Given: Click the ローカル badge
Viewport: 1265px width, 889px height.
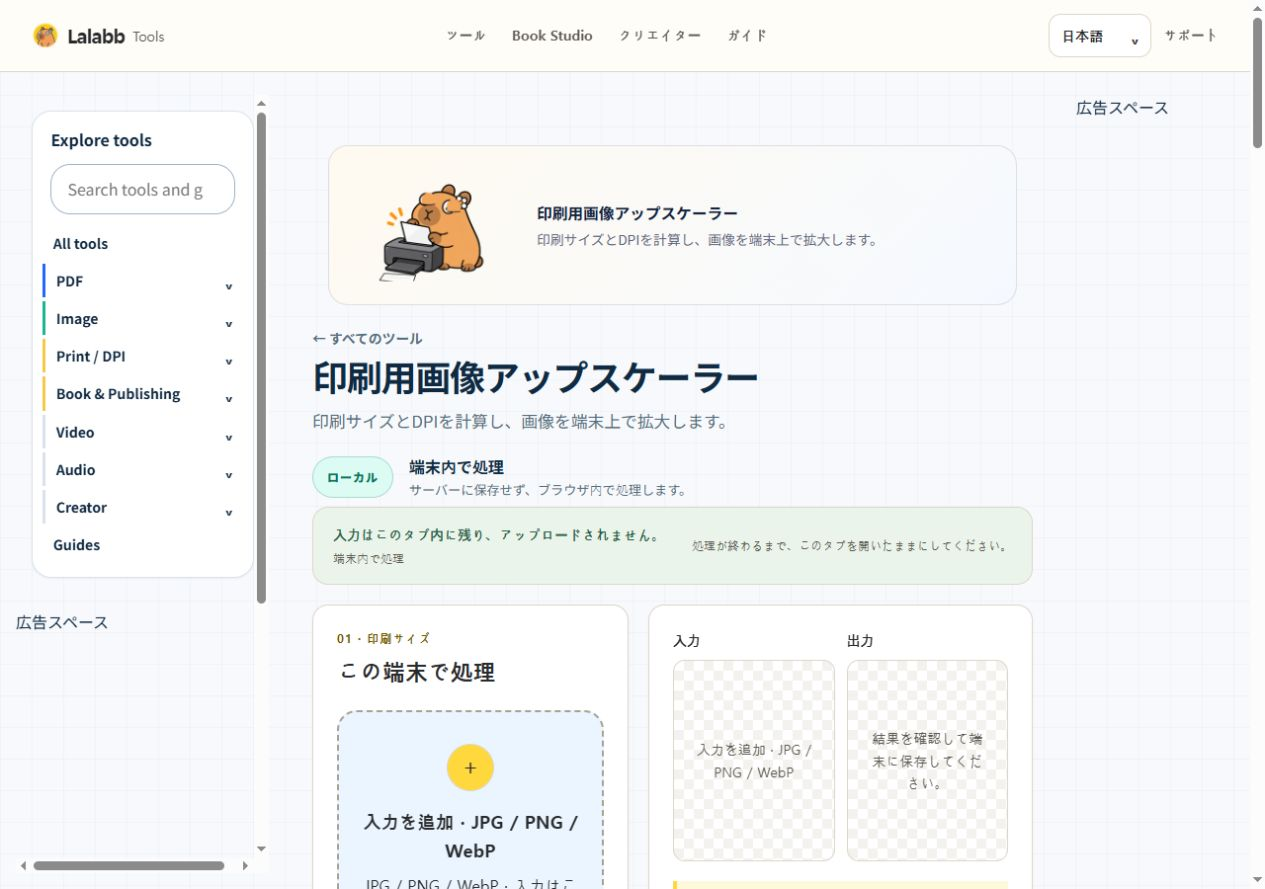Looking at the screenshot, I should tap(352, 477).
